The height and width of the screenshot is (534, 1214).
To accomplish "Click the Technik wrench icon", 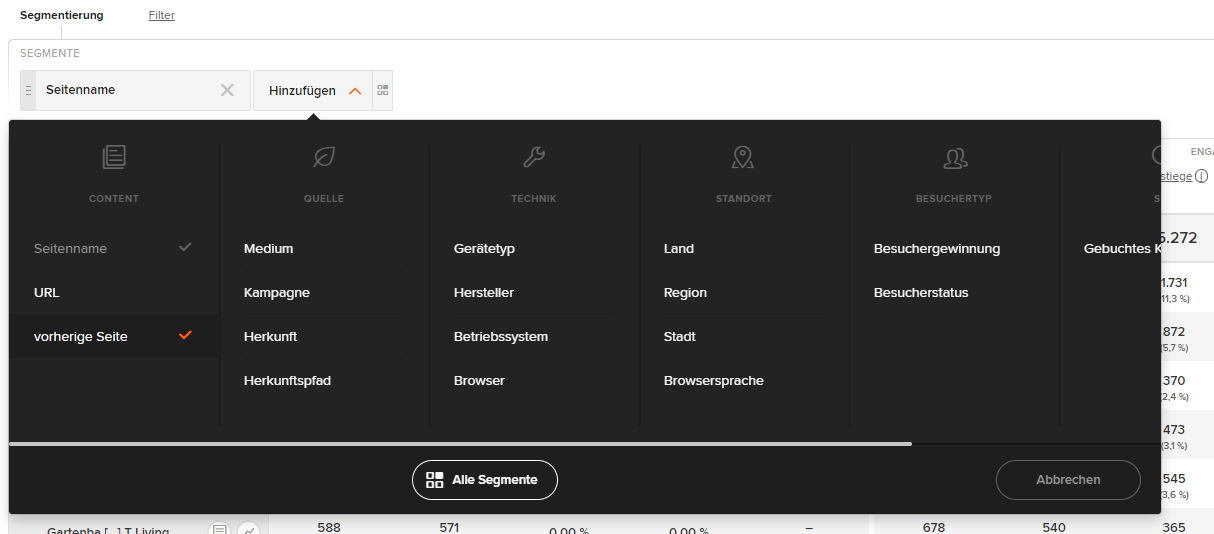I will (x=534, y=157).
